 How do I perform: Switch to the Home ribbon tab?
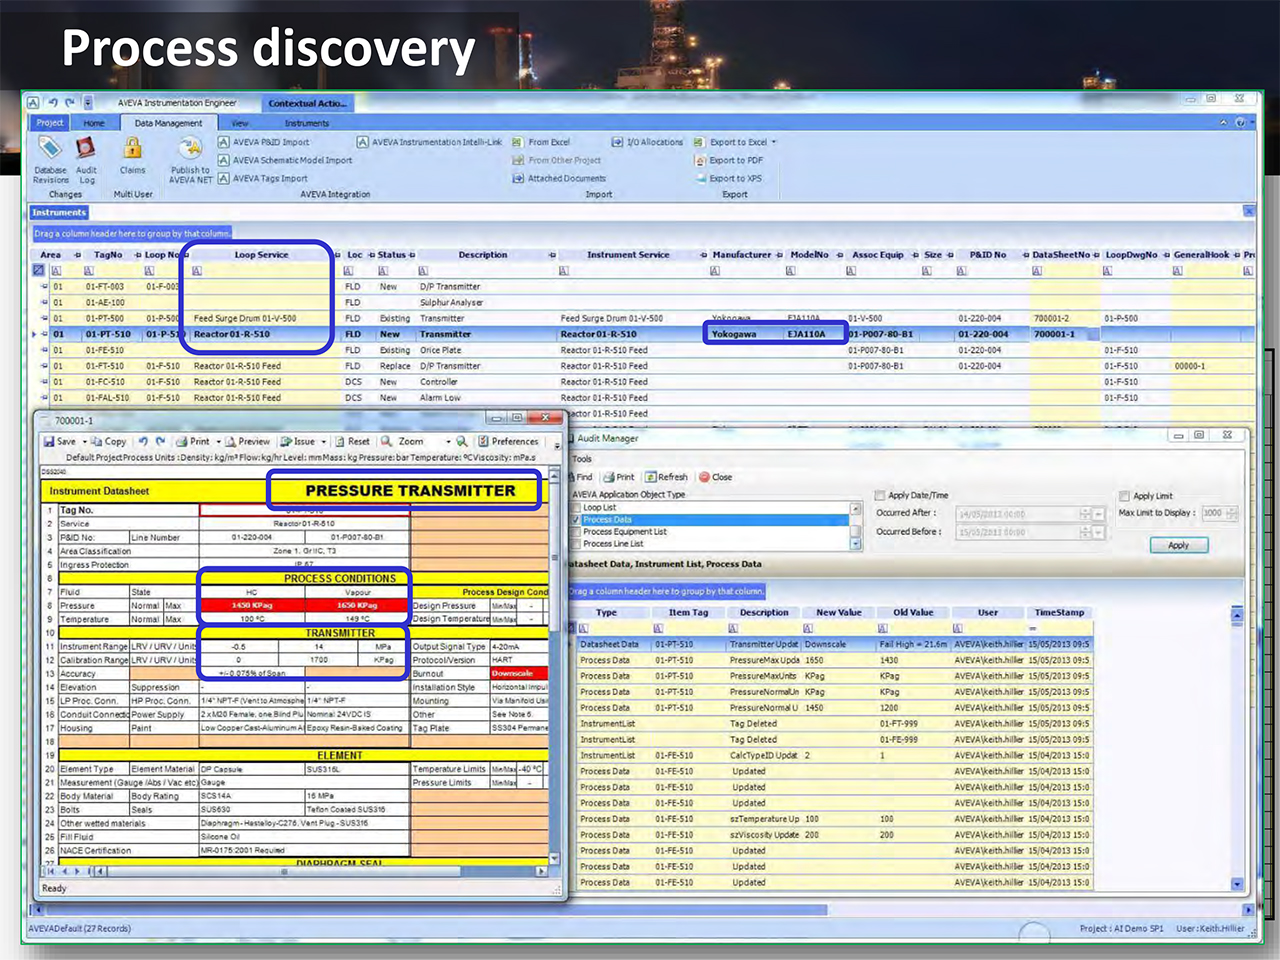(x=94, y=123)
